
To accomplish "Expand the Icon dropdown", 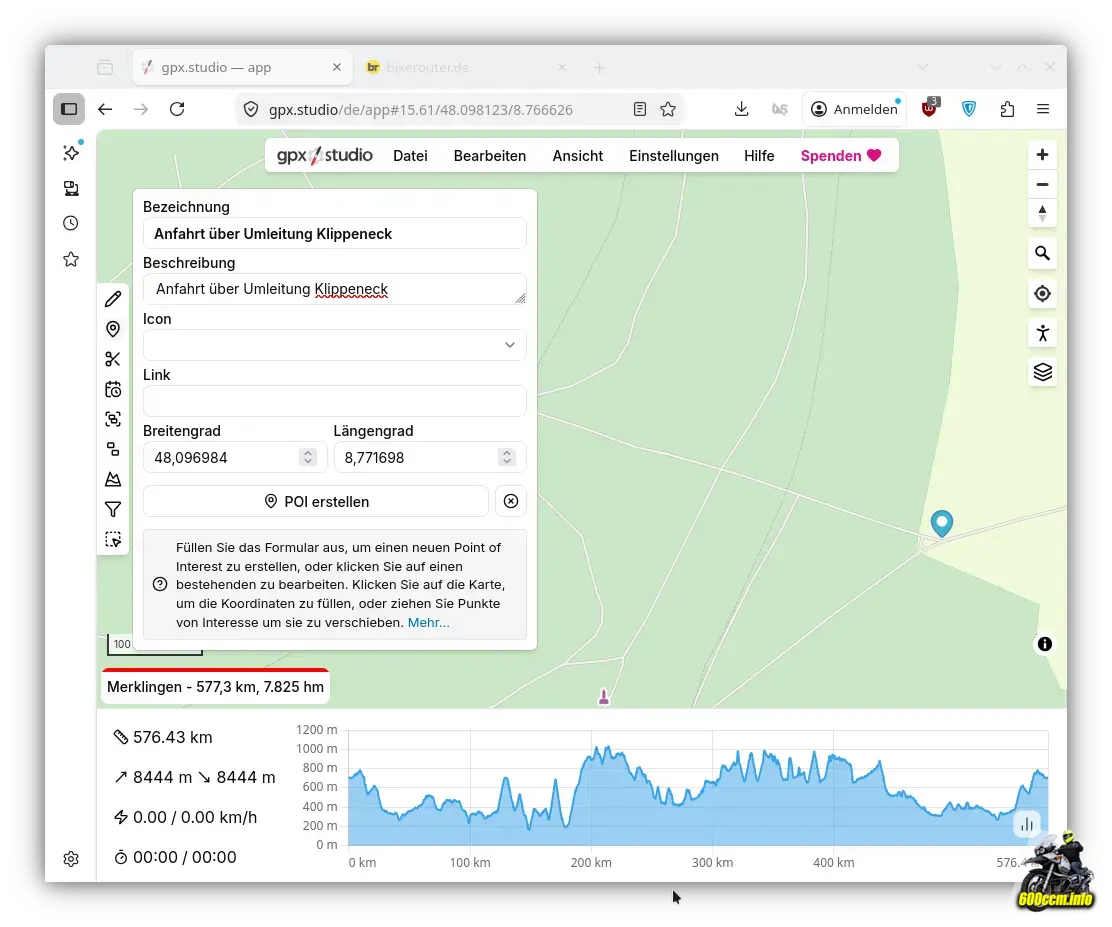I will click(334, 345).
